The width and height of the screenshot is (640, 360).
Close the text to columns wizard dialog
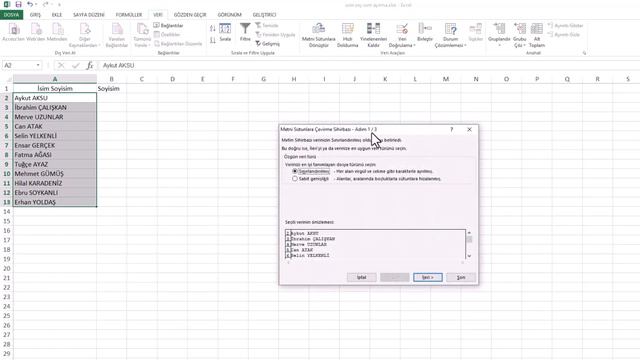click(x=469, y=129)
